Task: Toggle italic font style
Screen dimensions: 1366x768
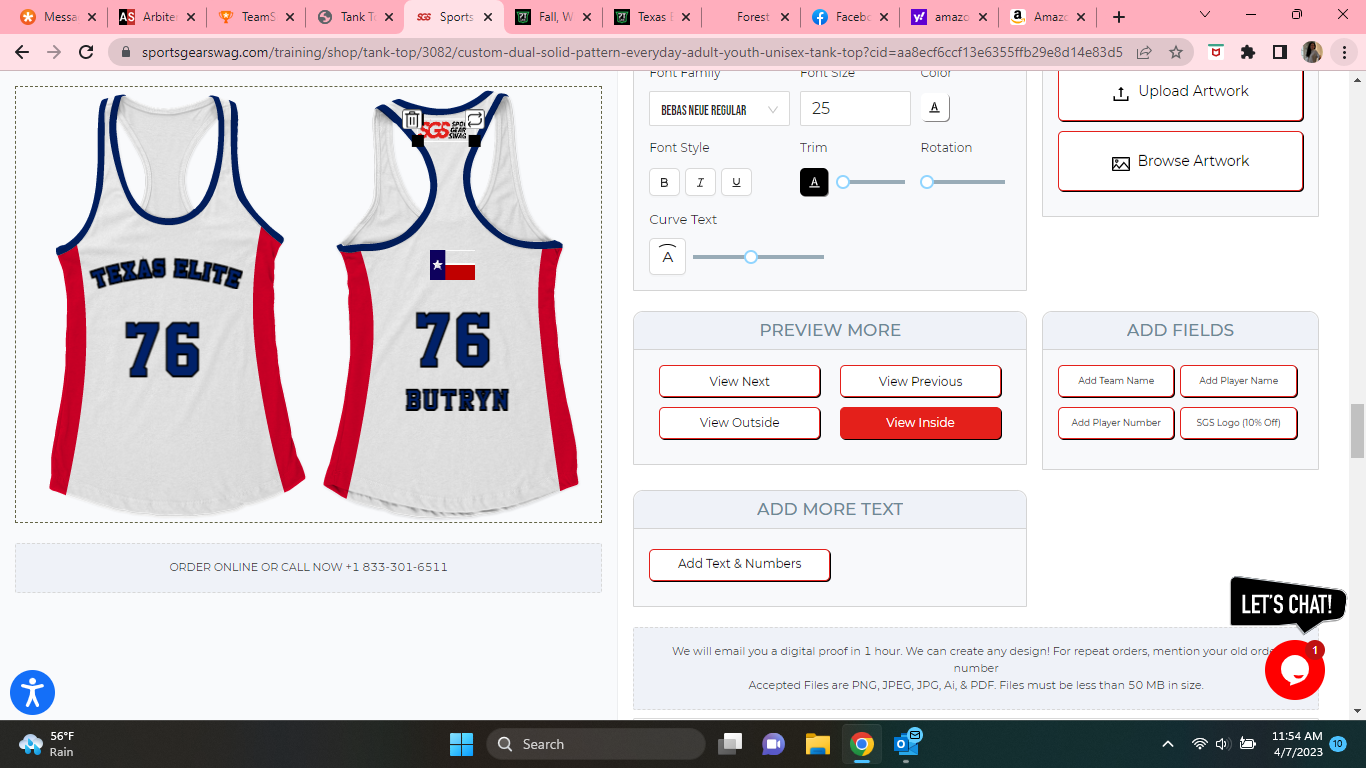Action: [700, 182]
